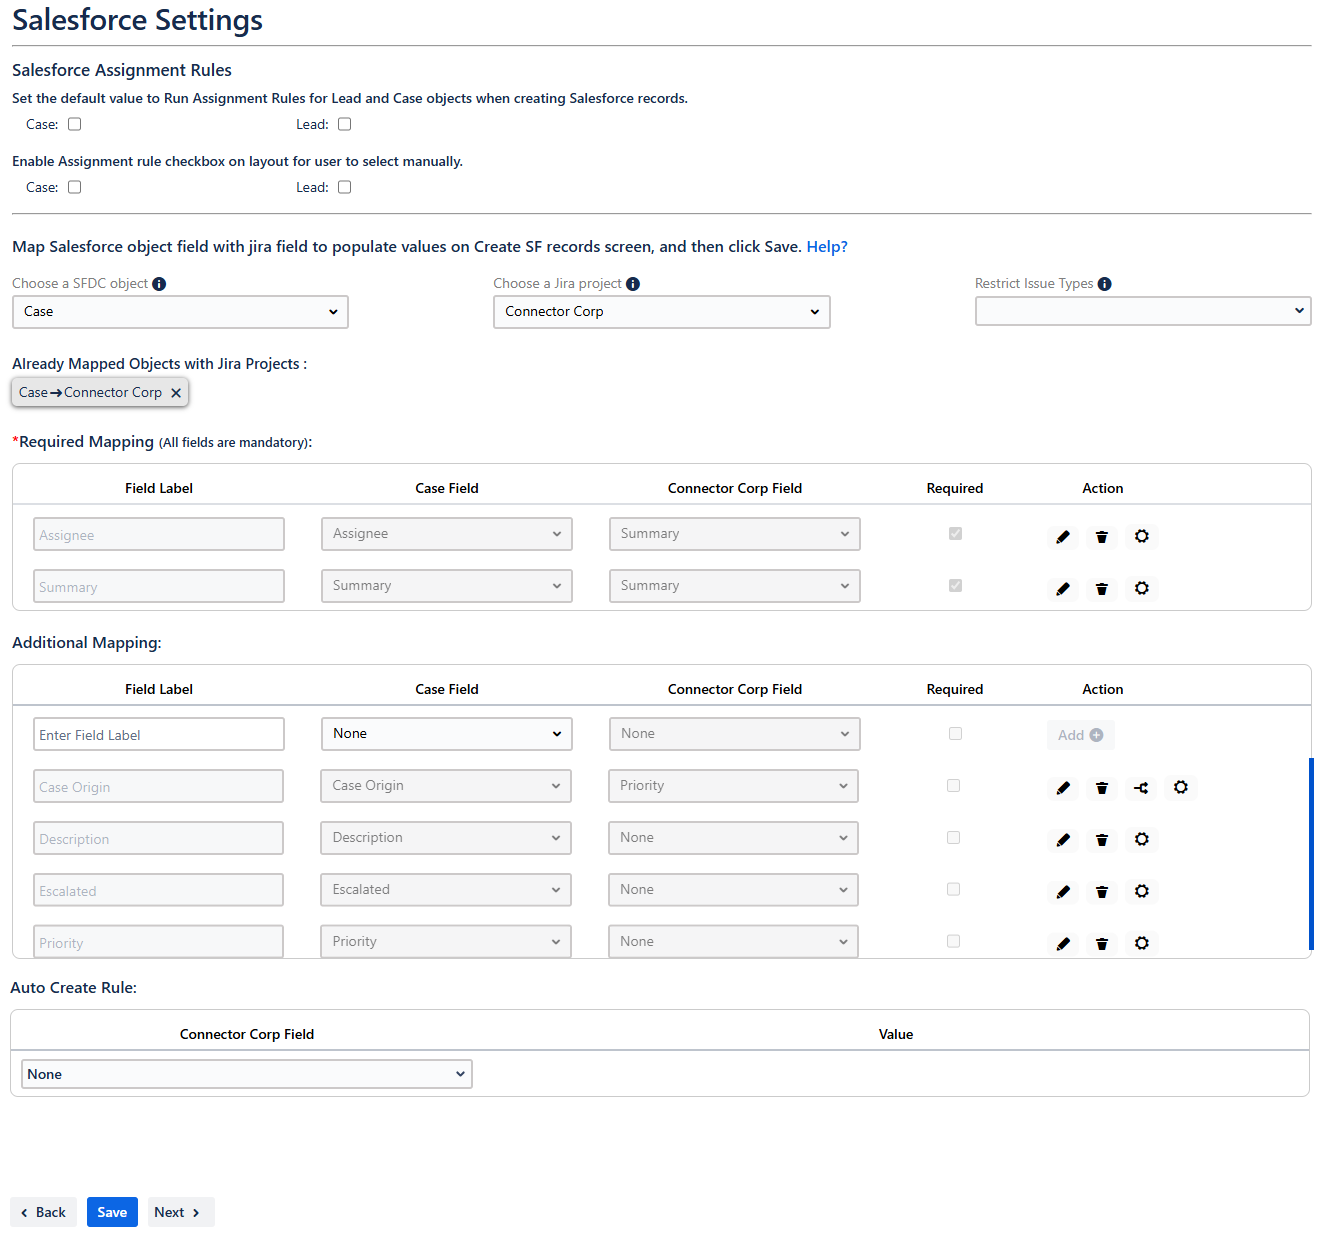Screen dimensions: 1325x1247
Task: Toggle Required checkbox in Escalated row
Action: click(x=953, y=890)
